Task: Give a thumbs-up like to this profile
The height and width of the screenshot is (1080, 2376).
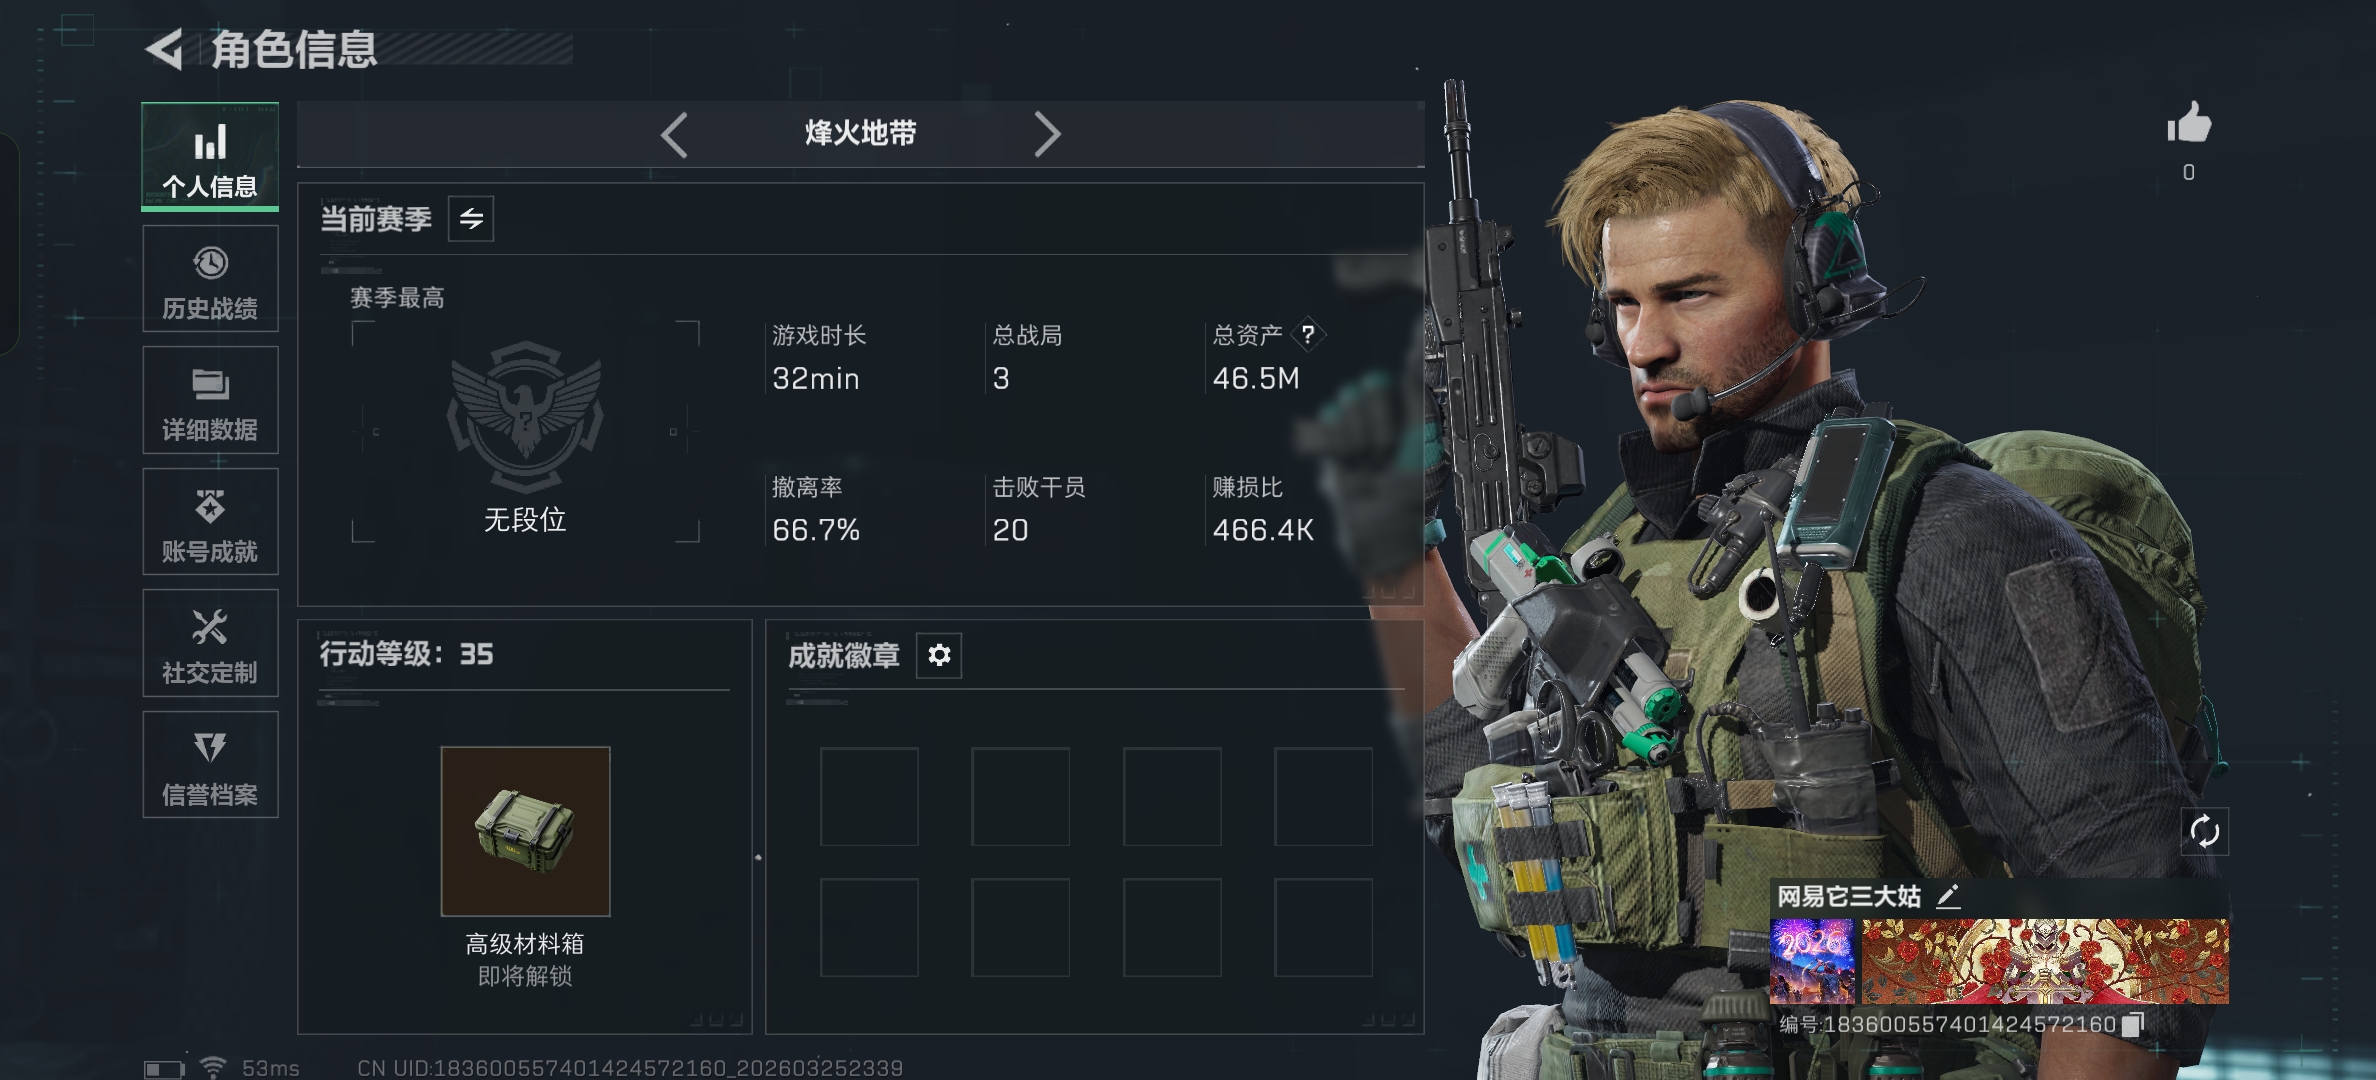Action: [x=2188, y=124]
